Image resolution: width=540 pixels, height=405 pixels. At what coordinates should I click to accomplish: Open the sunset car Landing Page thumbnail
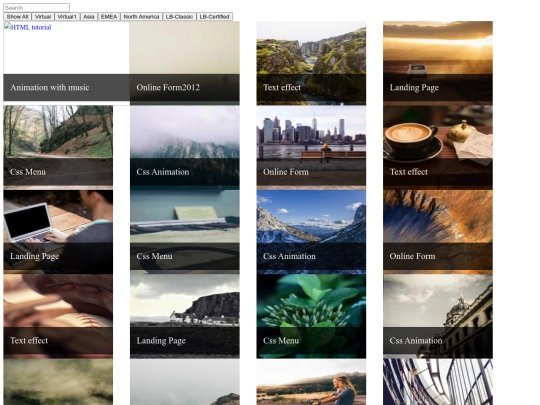pyautogui.click(x=438, y=63)
